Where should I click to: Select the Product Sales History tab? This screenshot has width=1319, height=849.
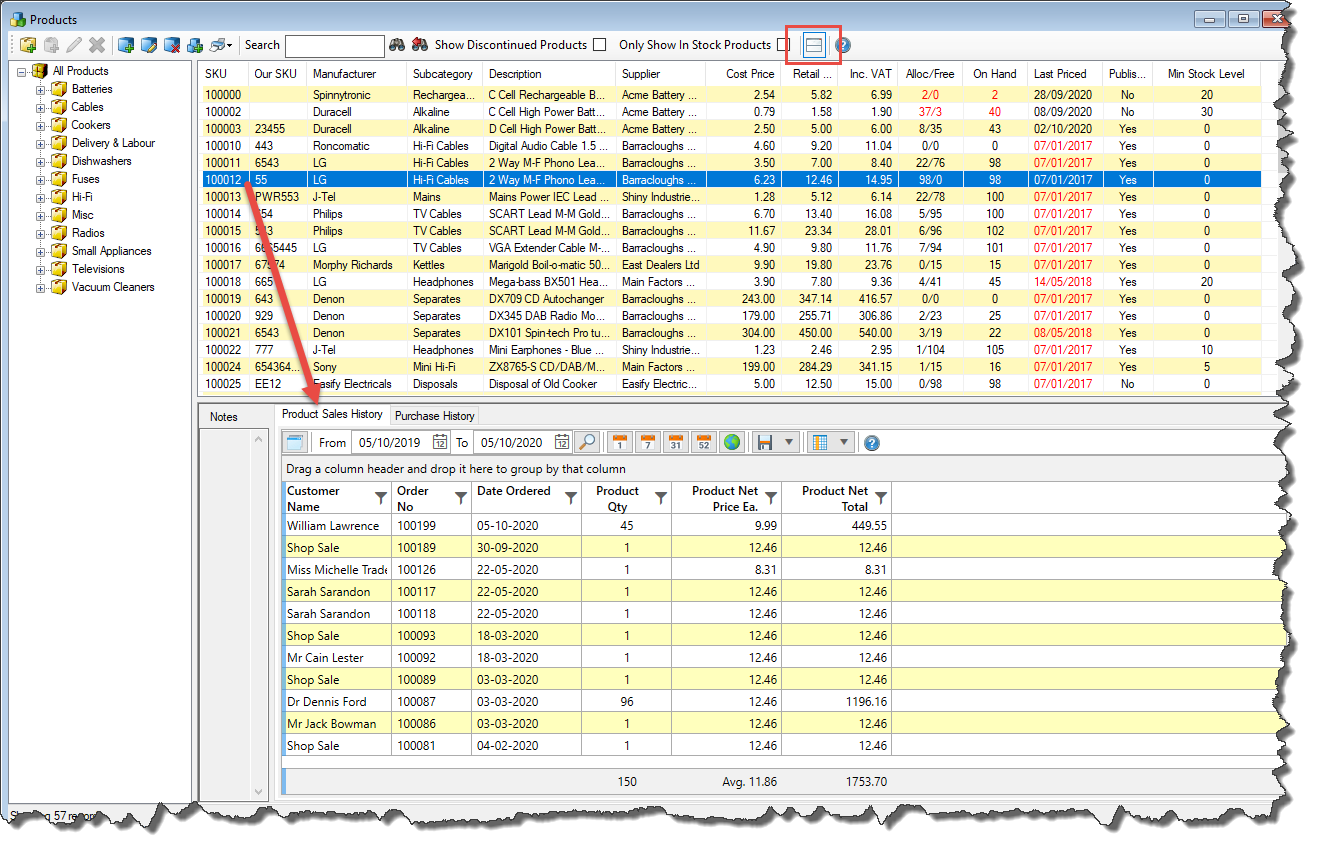point(332,414)
